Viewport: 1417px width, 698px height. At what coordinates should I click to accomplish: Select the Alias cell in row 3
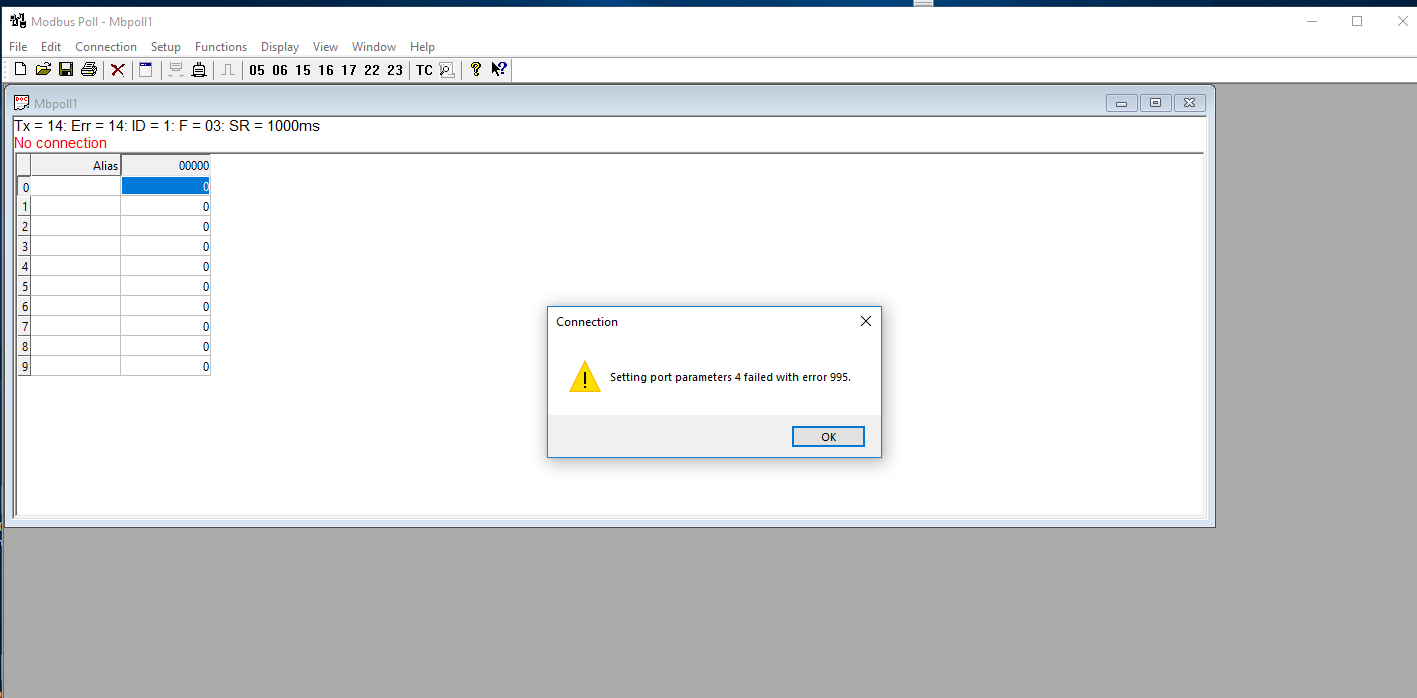tap(75, 246)
